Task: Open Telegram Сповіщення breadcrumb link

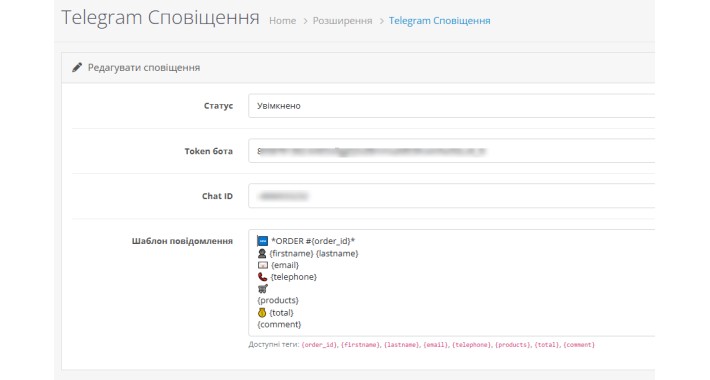Action: click(x=439, y=21)
